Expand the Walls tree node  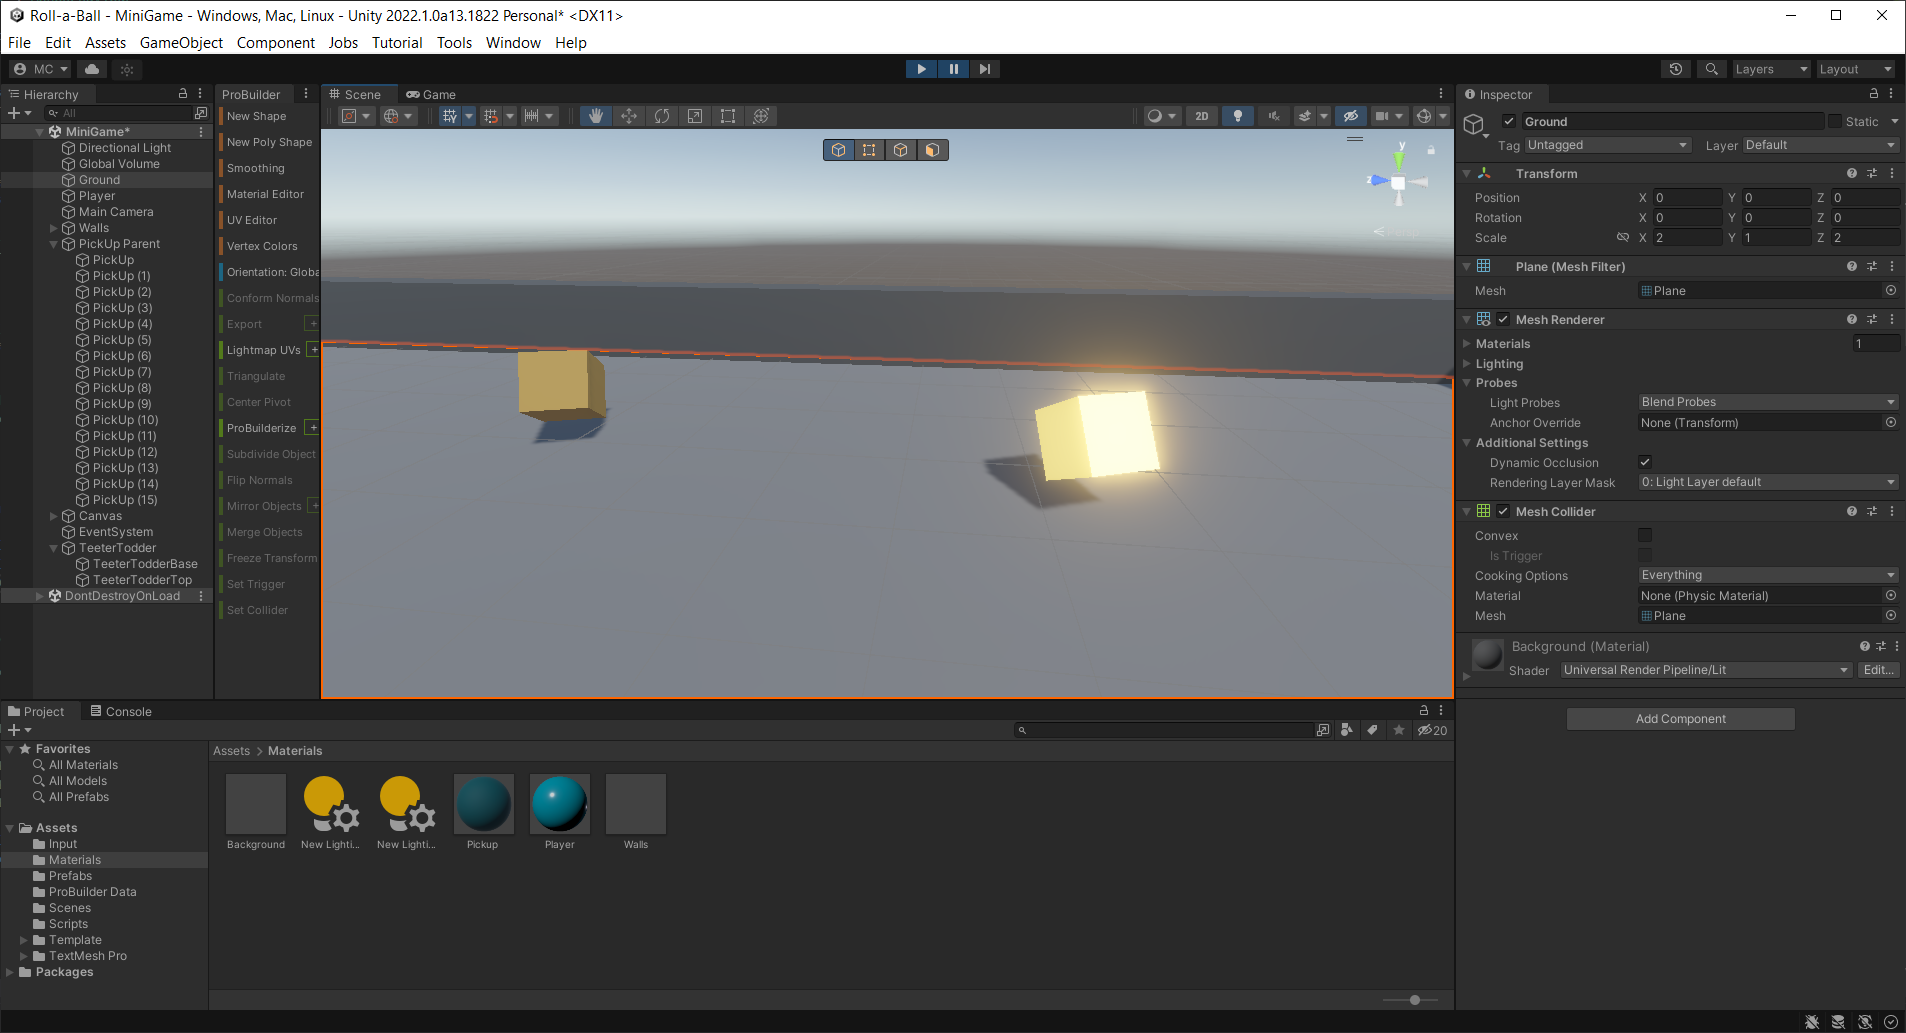point(53,228)
